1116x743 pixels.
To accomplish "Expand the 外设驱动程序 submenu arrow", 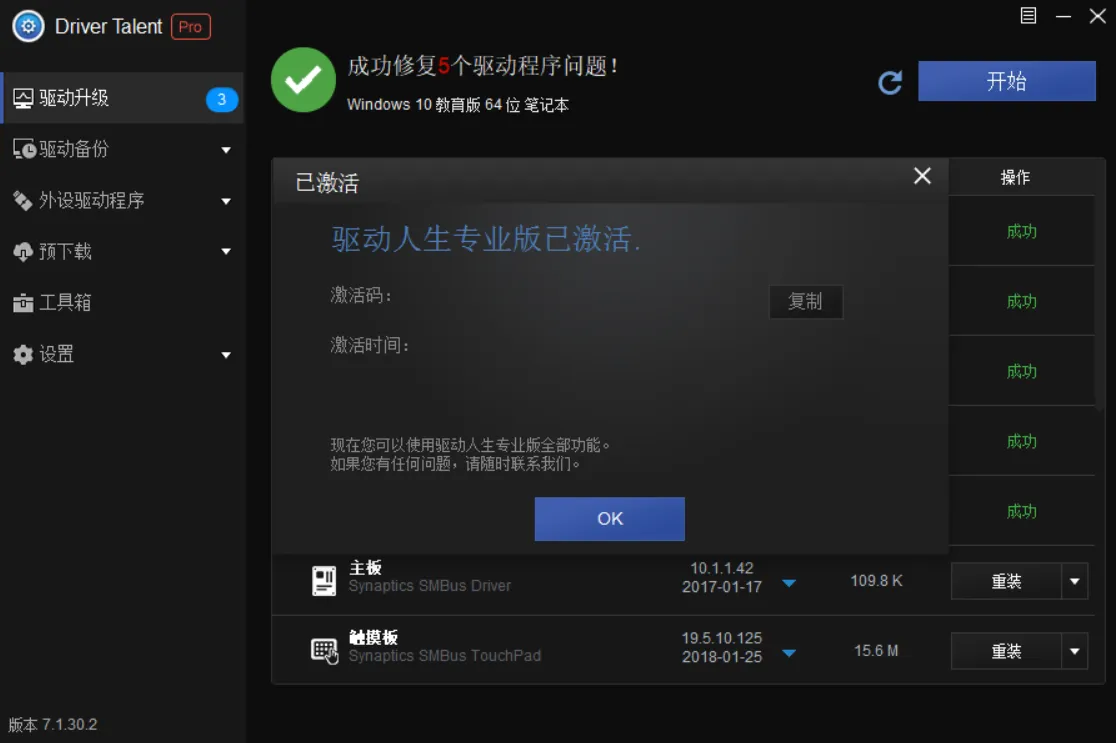I will 226,201.
